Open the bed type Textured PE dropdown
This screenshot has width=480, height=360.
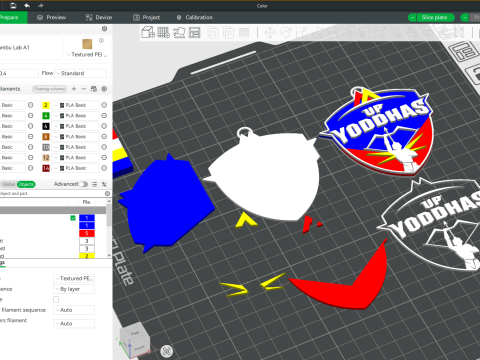(74, 278)
